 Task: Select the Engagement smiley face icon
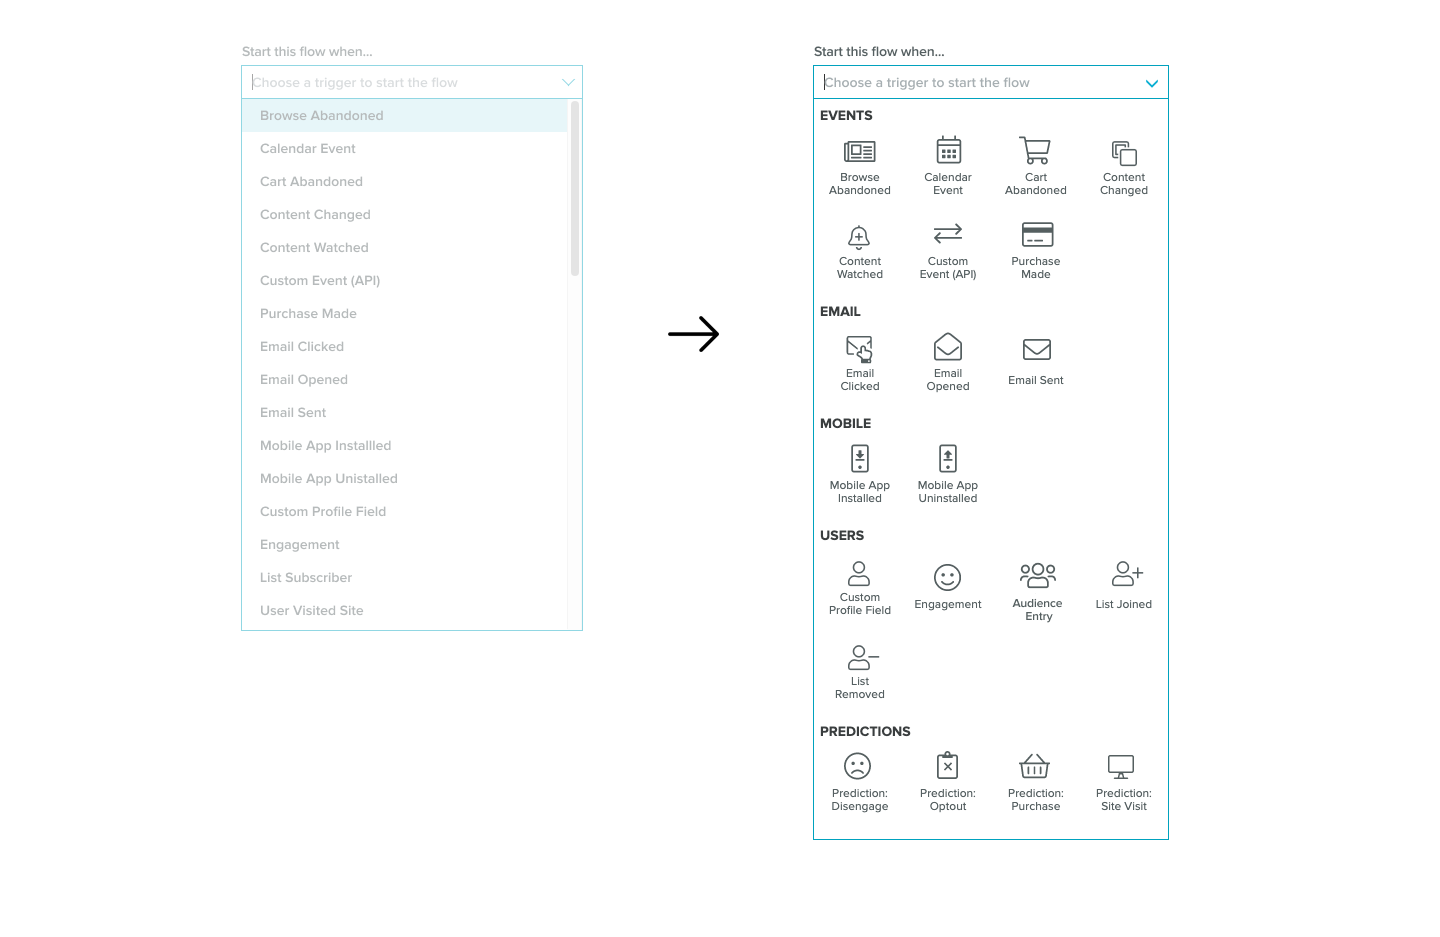click(x=947, y=578)
